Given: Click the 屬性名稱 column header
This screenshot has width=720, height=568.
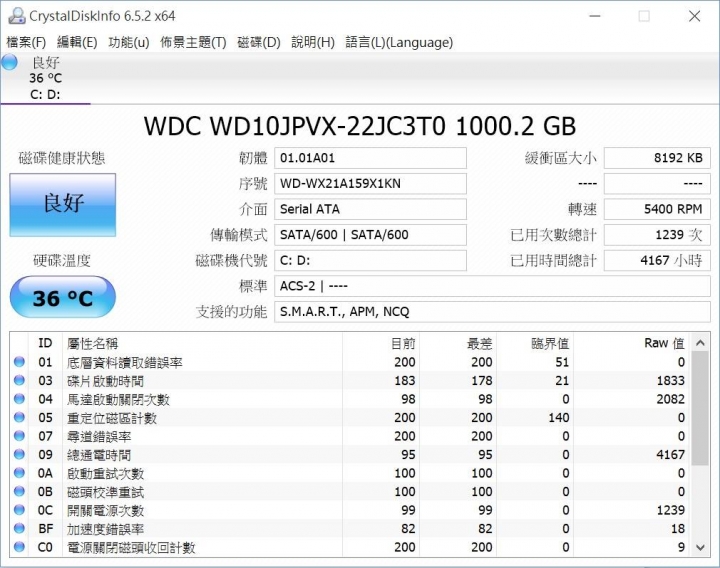Looking at the screenshot, I should pyautogui.click(x=202, y=343).
